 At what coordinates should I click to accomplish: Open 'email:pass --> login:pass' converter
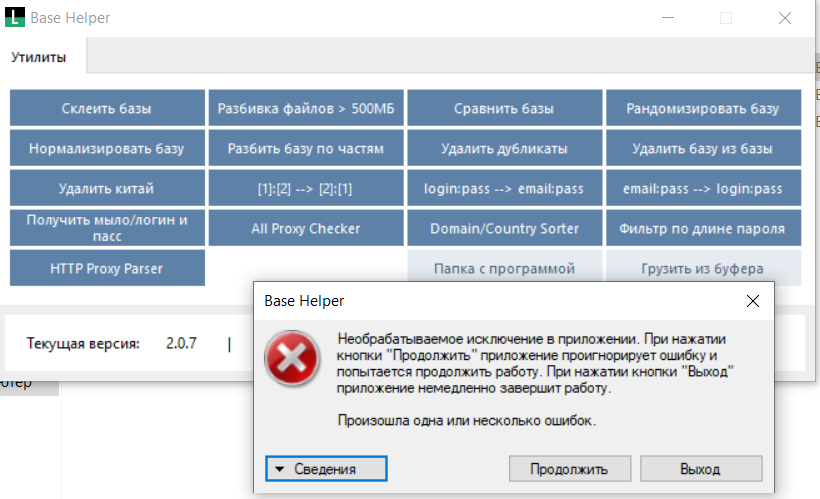(703, 189)
